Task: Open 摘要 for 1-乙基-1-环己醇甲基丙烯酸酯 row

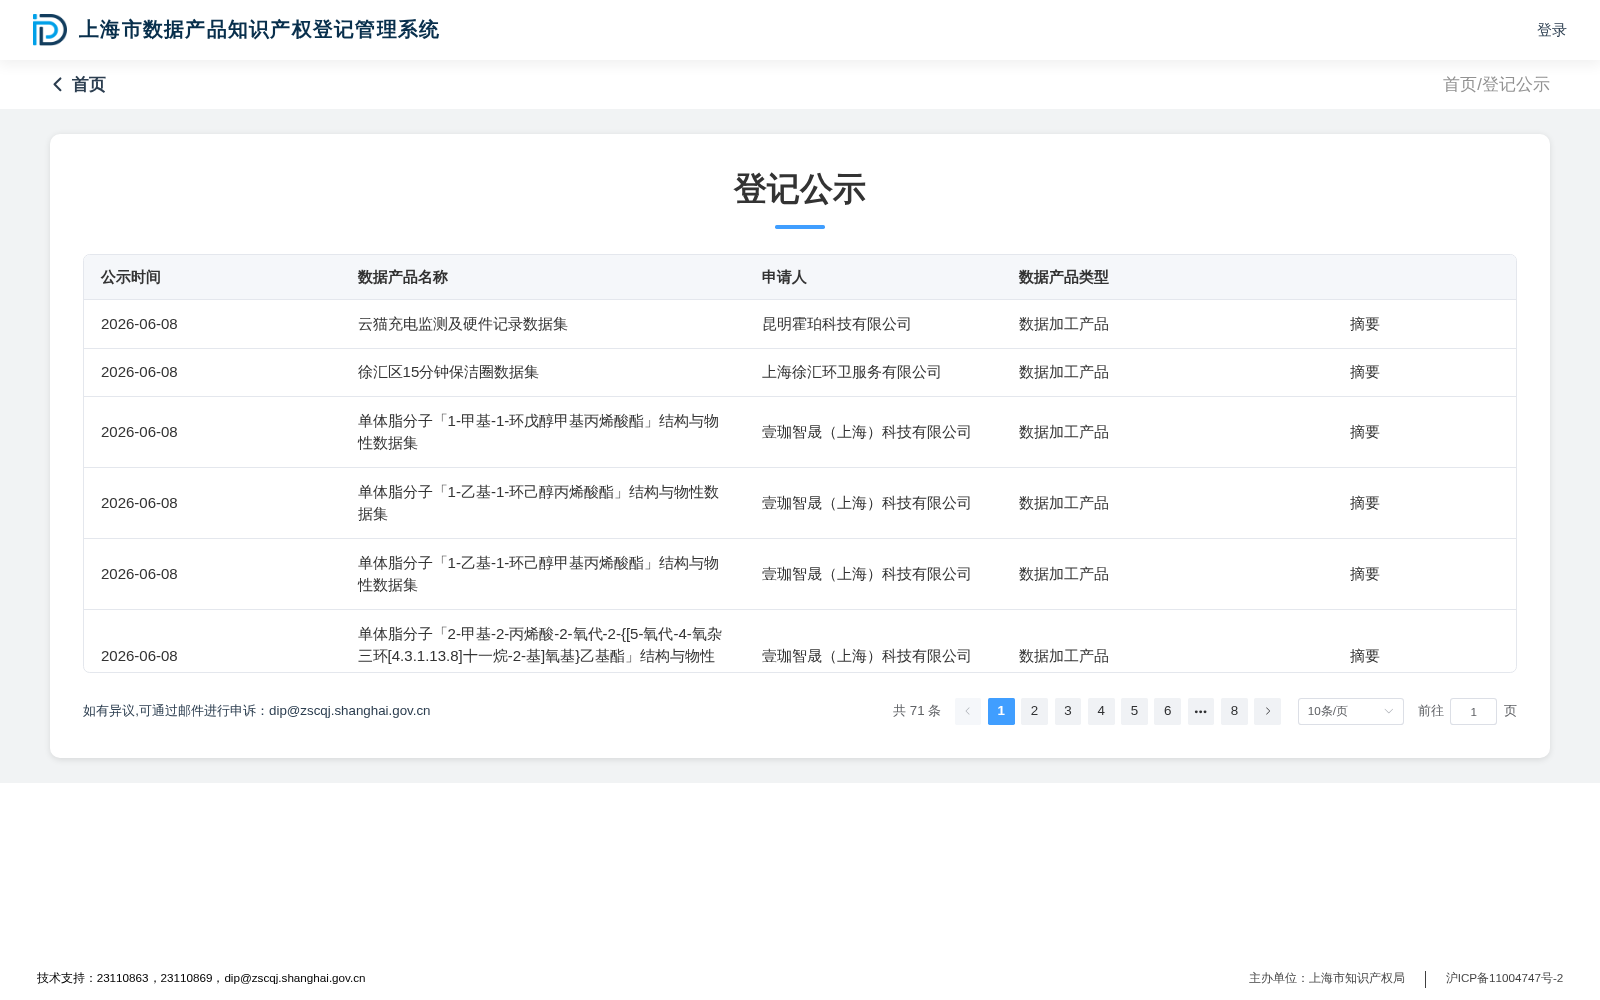Action: (x=1364, y=574)
